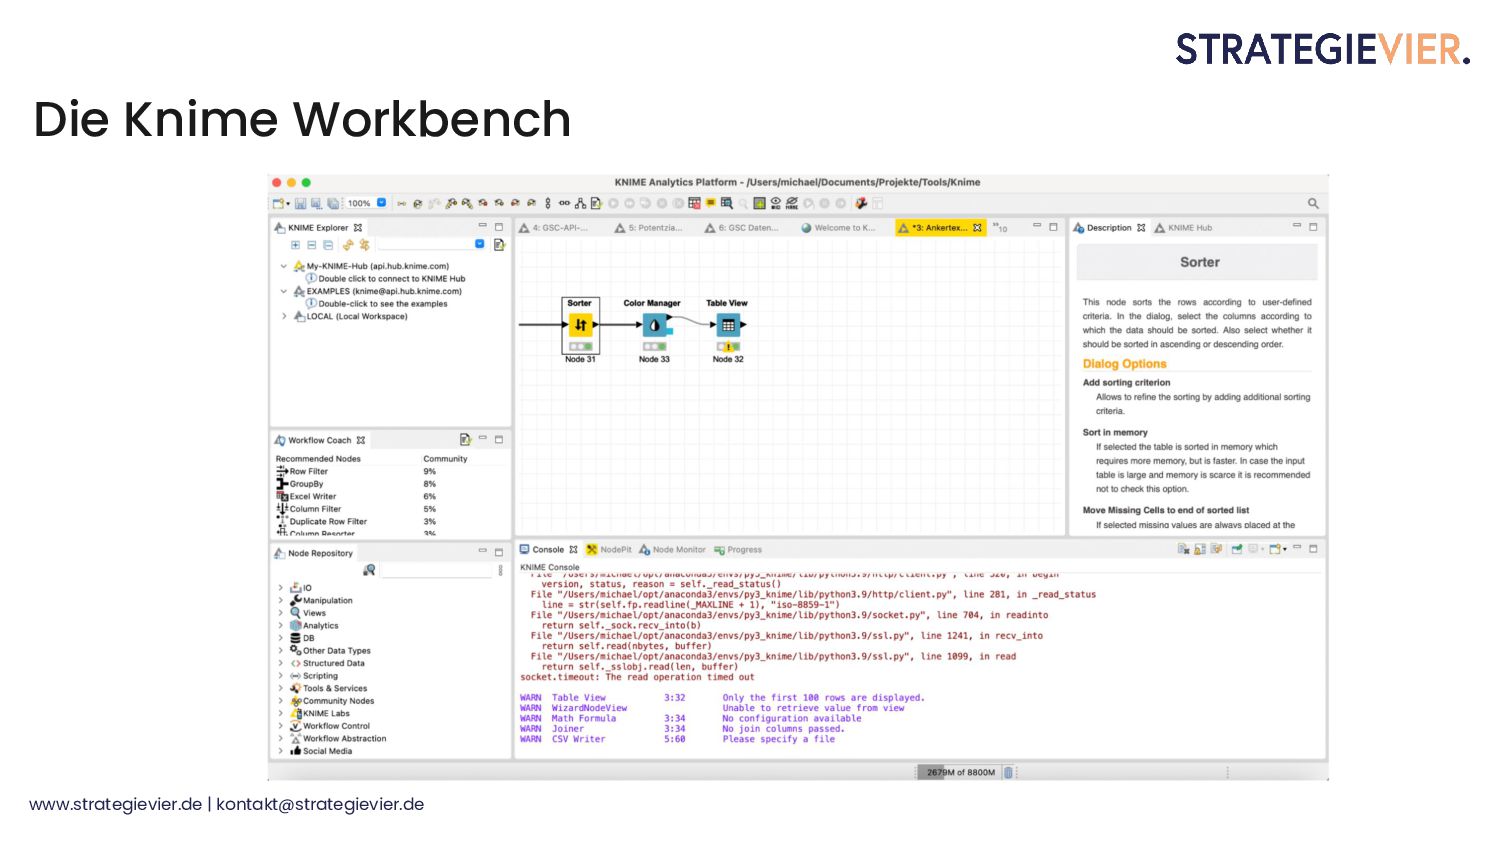This screenshot has height=844, width=1500.
Task: Click the yellow annotation note toolbar icon
Action: coord(711,203)
